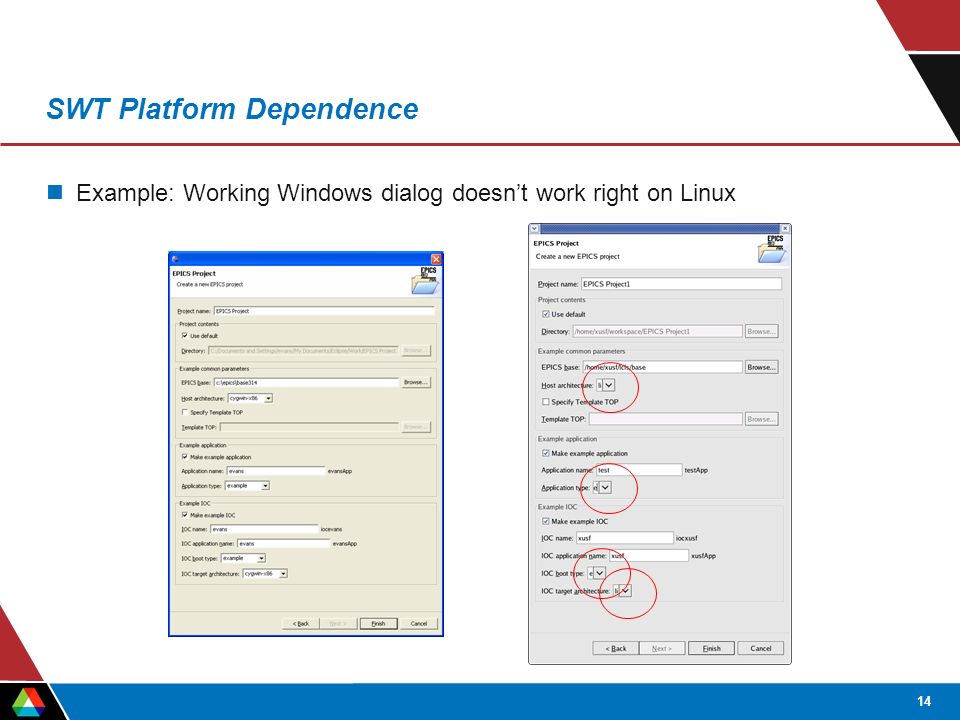This screenshot has width=960, height=720.
Task: Click Project name field in Linux dialog
Action: [x=681, y=283]
